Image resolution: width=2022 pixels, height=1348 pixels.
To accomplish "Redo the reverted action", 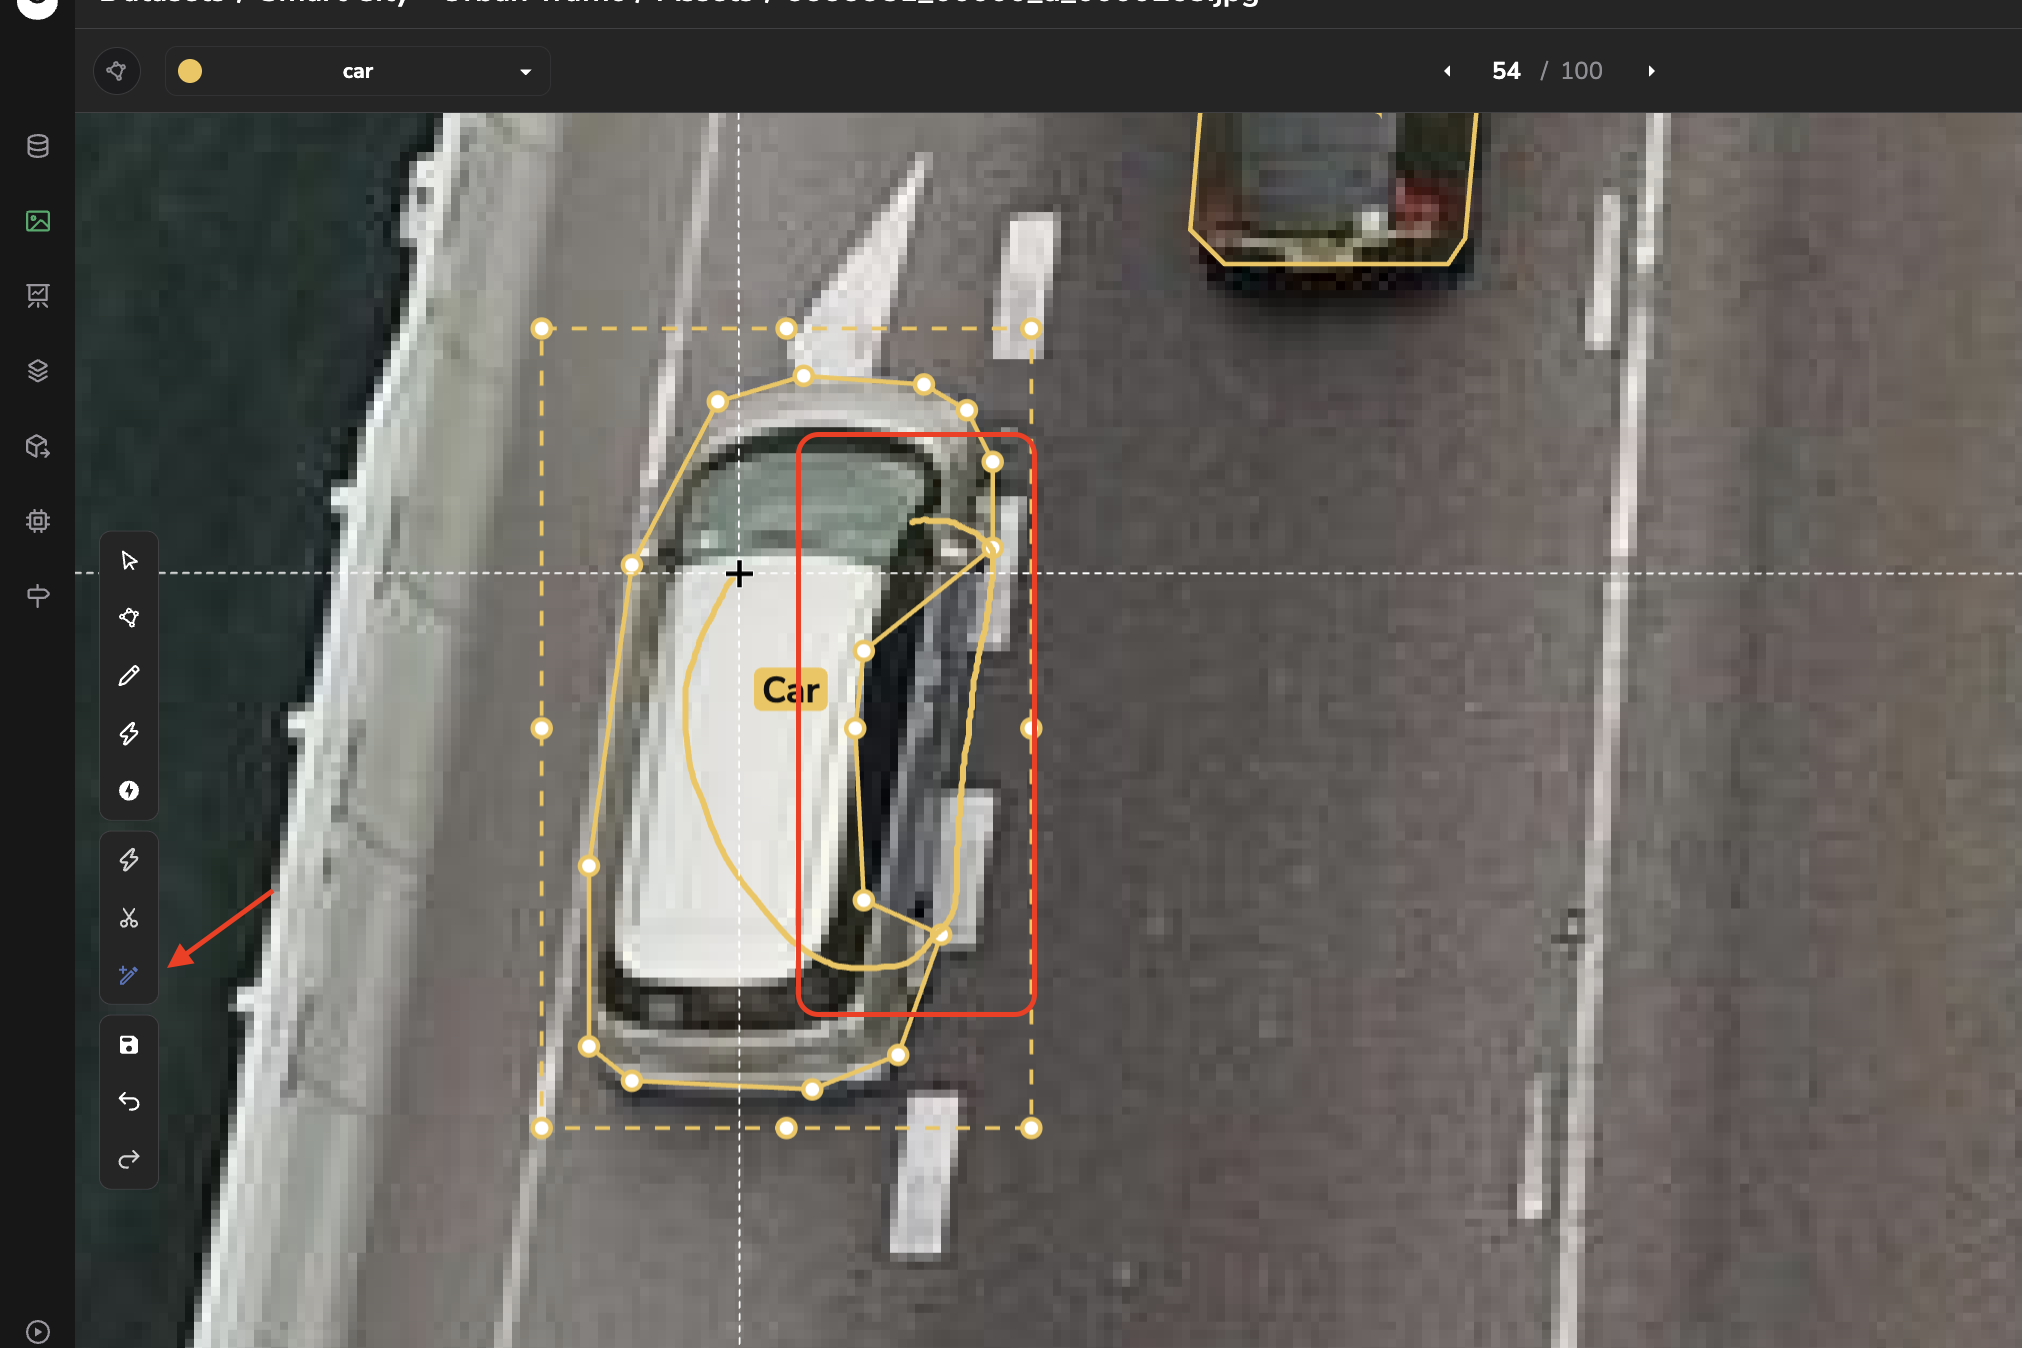I will click(x=129, y=1160).
